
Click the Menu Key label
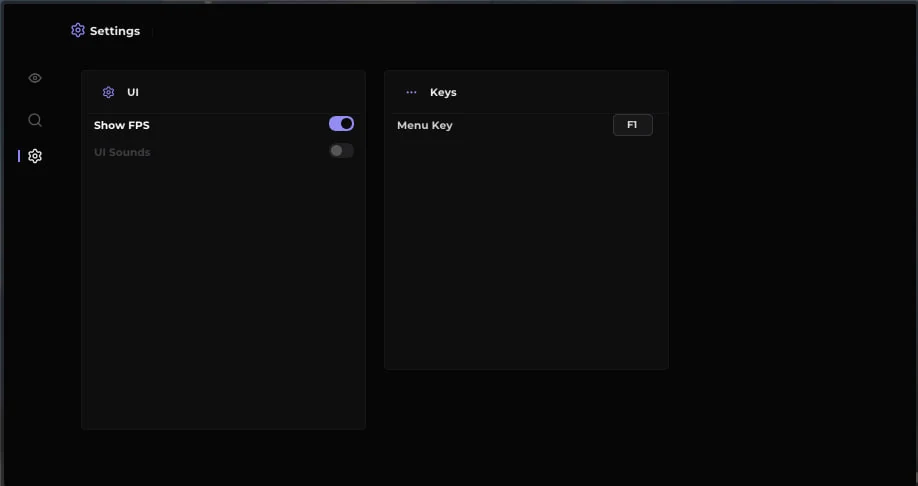pyautogui.click(x=424, y=125)
